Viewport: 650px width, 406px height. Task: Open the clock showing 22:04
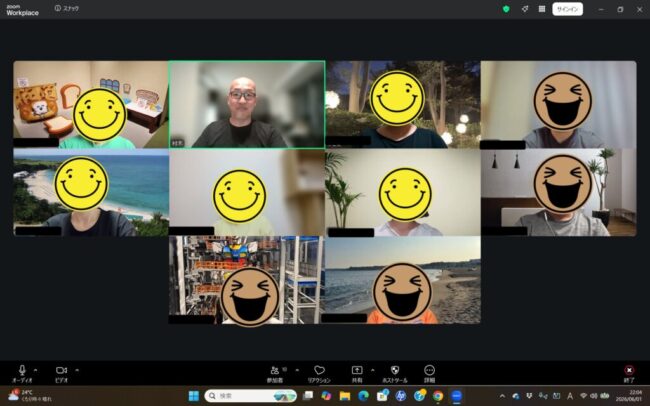click(628, 396)
